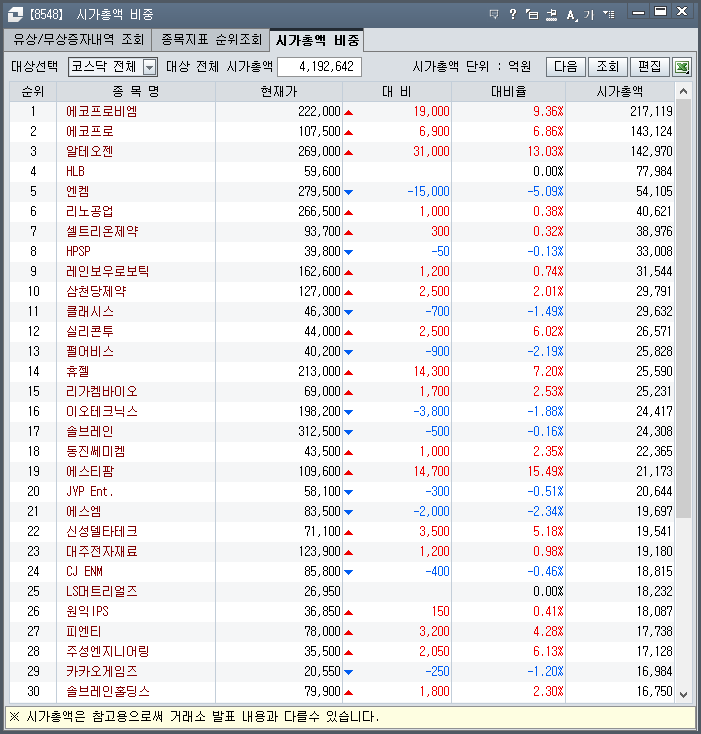Select stock 솔브레인 in row 17
The height and width of the screenshot is (734, 701).
[x=90, y=432]
